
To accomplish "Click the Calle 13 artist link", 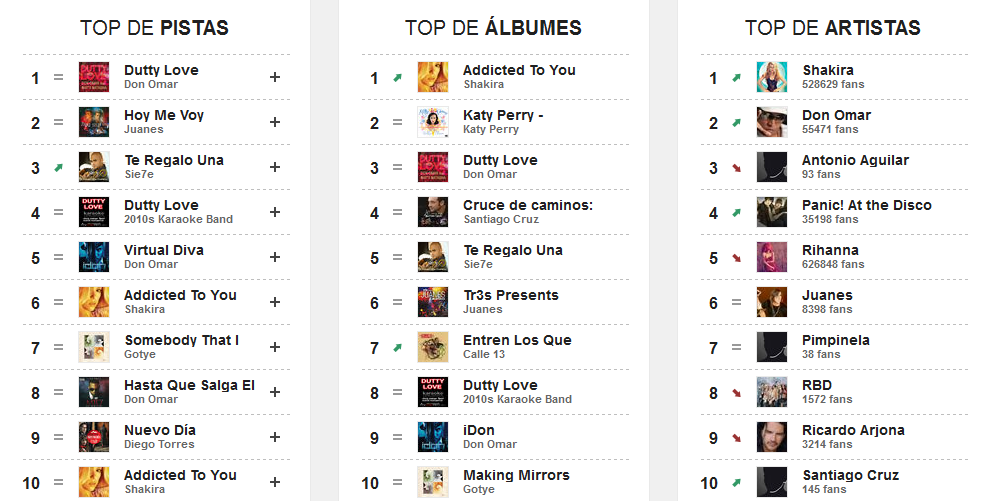I will click(x=484, y=354).
